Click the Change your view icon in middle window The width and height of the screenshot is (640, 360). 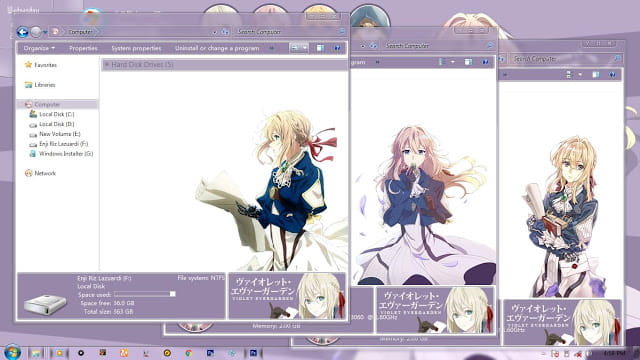(442, 62)
